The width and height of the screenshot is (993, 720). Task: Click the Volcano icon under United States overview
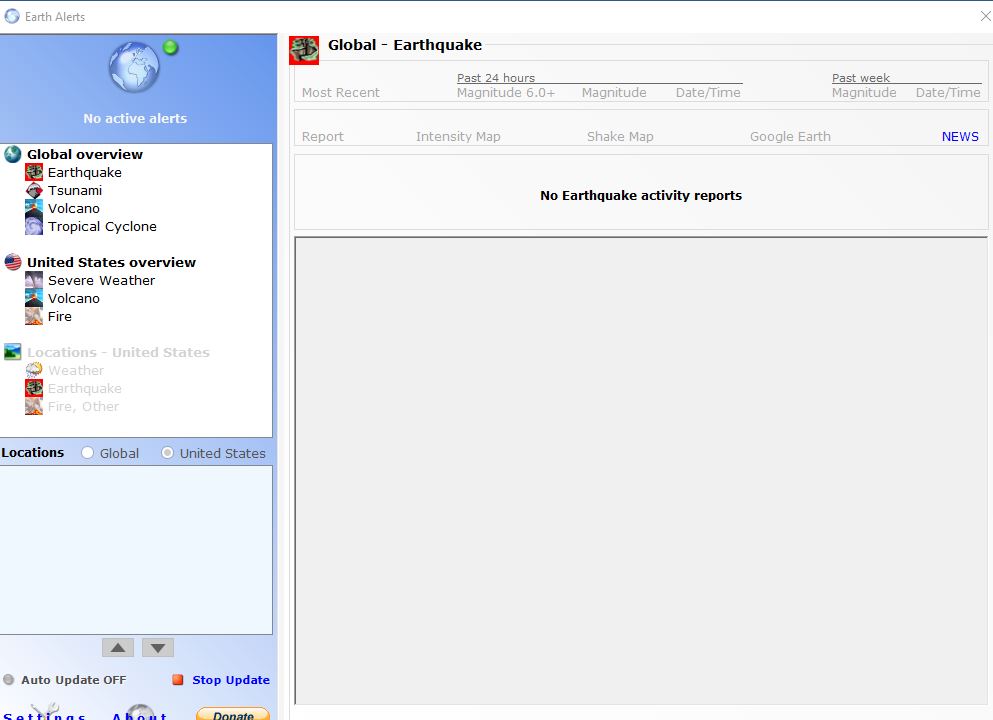point(34,298)
